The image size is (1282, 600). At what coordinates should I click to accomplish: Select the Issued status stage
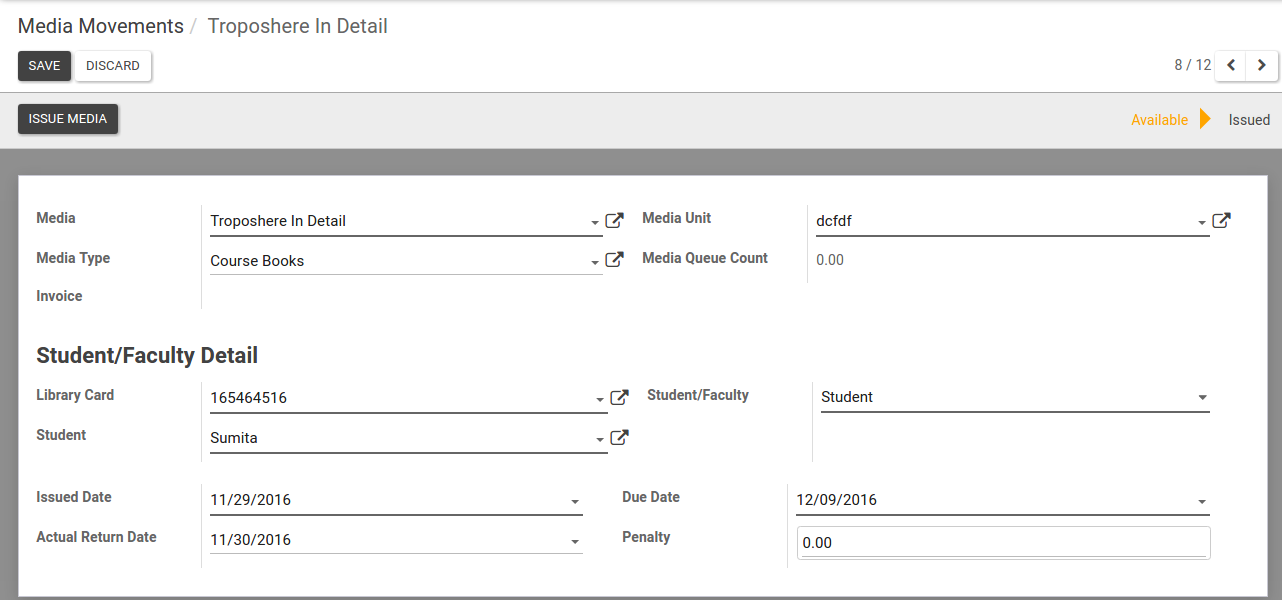point(1249,120)
